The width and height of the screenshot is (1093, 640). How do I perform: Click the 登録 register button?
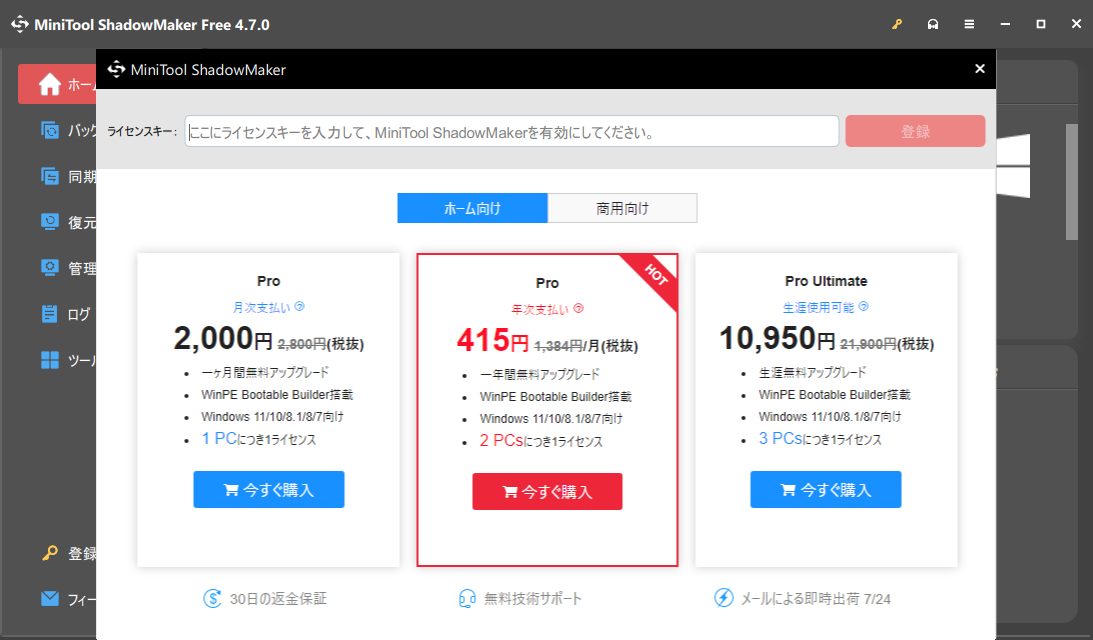[x=915, y=131]
